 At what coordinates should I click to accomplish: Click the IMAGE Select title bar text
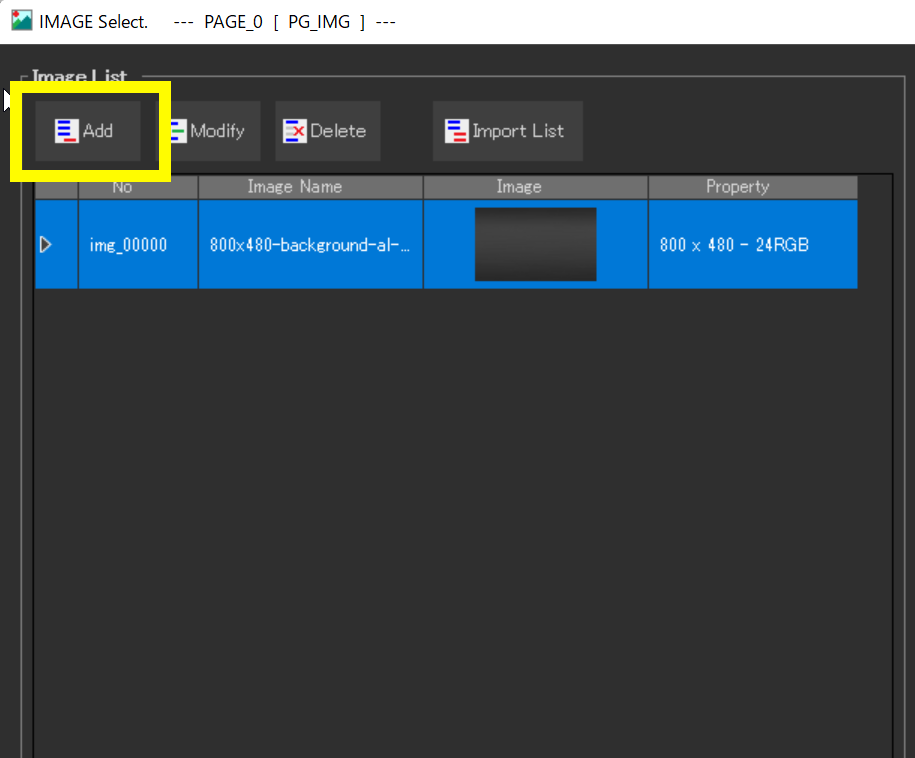(93, 21)
